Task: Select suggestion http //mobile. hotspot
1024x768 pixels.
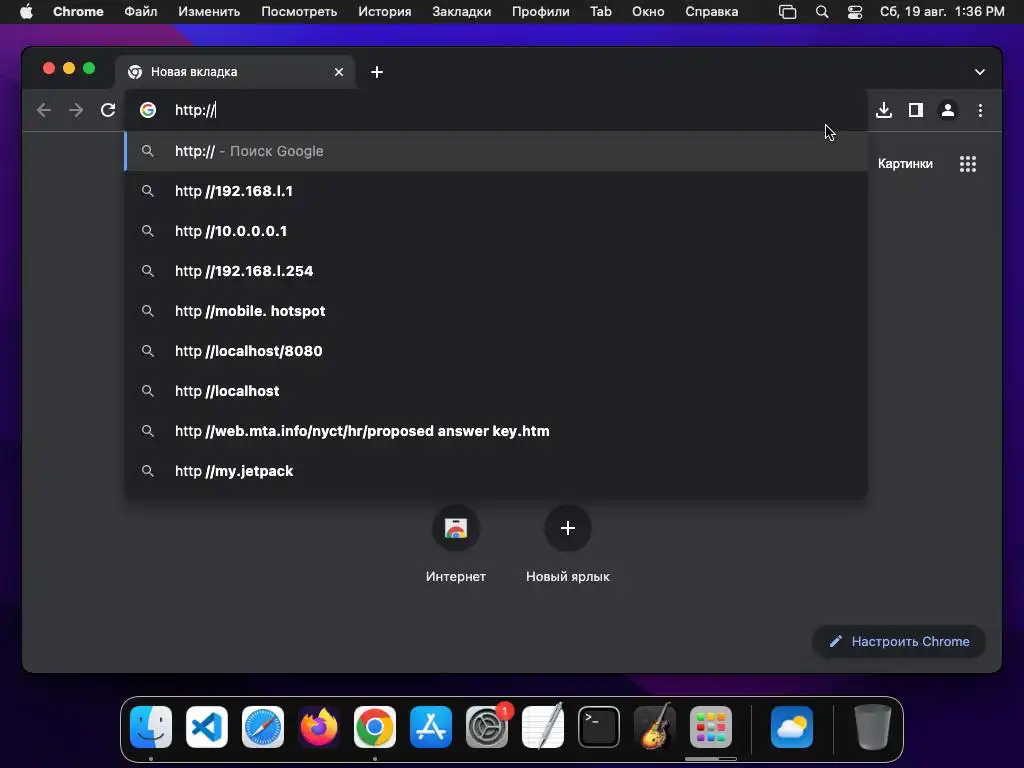Action: pyautogui.click(x=496, y=311)
